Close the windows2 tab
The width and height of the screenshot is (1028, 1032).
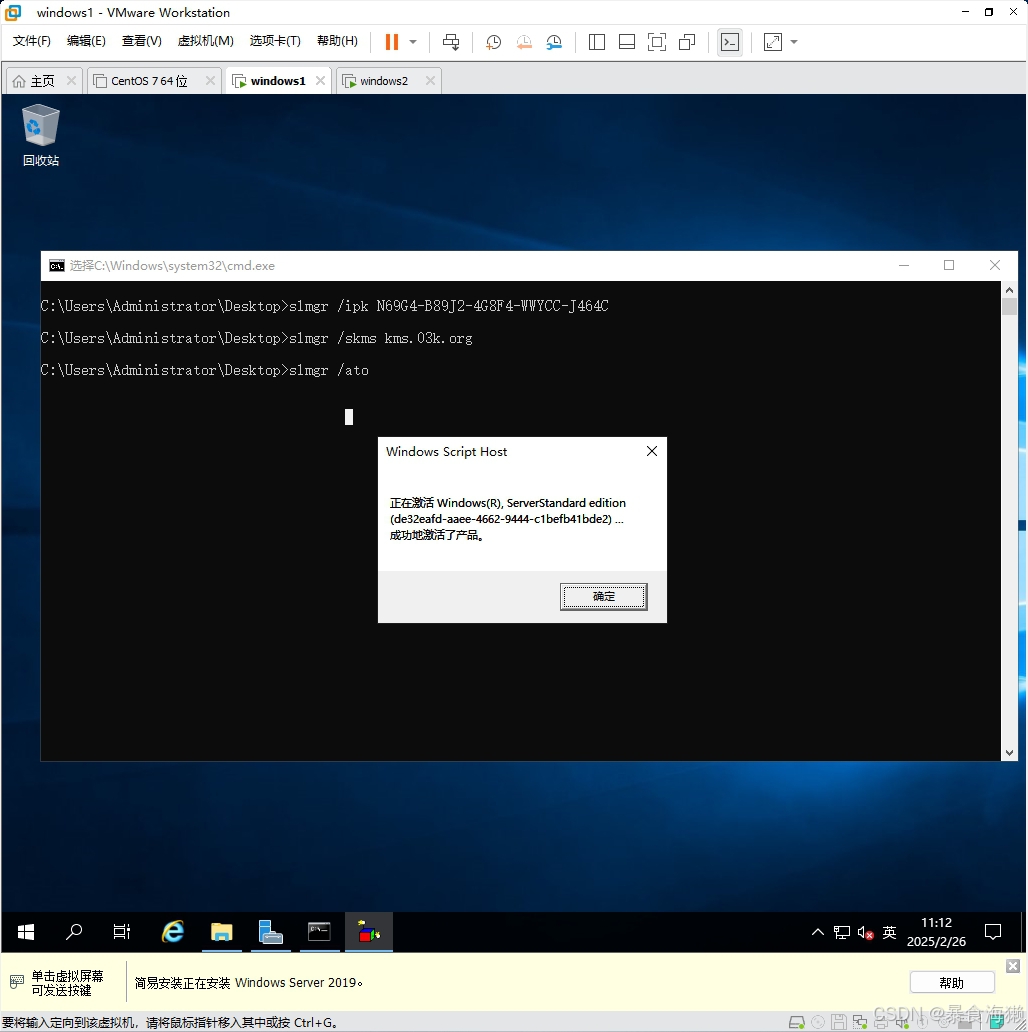pyautogui.click(x=430, y=80)
